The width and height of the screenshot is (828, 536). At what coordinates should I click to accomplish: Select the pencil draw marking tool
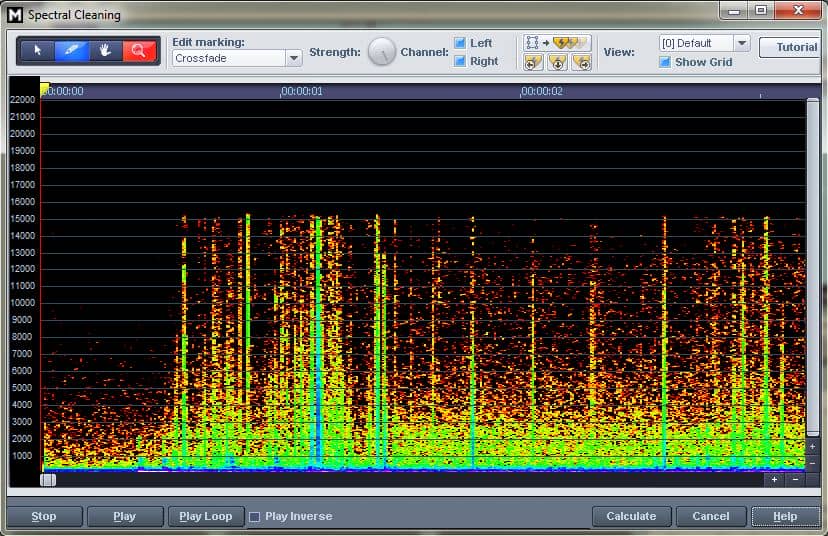[71, 51]
